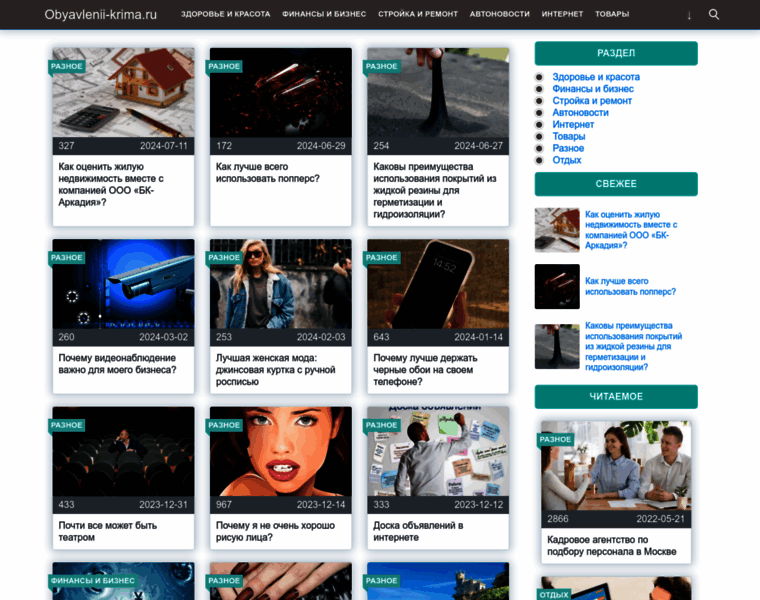The height and width of the screenshot is (600, 760).
Task: Open Стройка и ремонт in top menu
Action: (x=418, y=14)
